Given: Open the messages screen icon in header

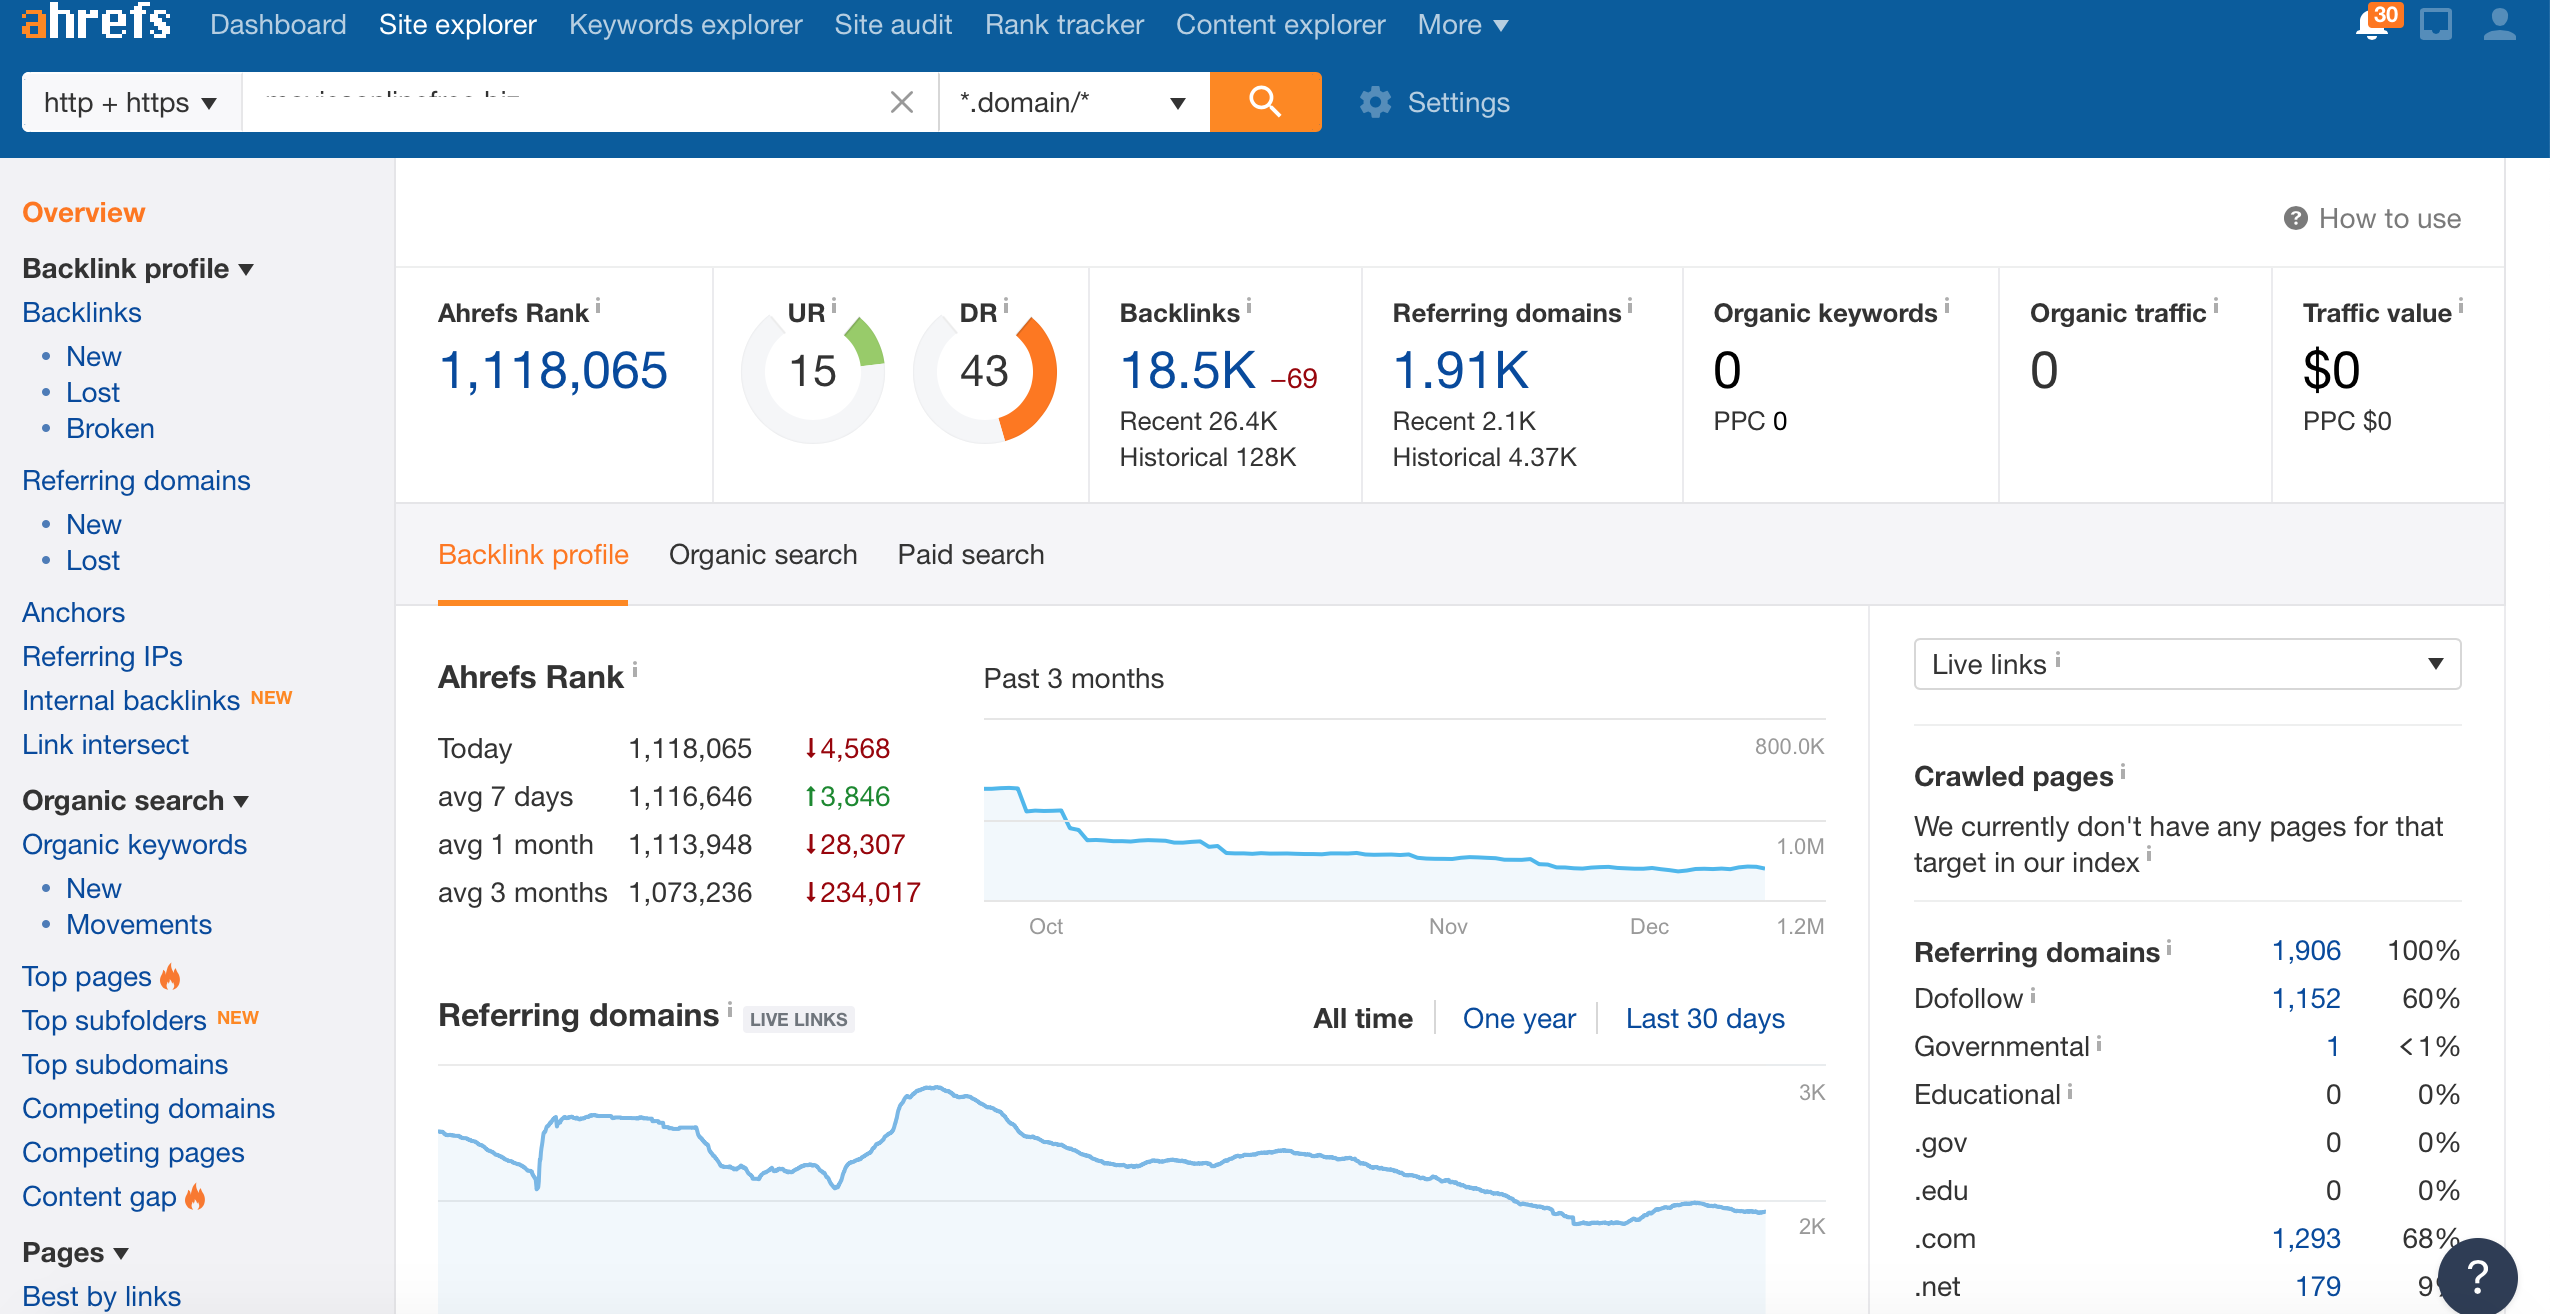Looking at the screenshot, I should [2436, 24].
